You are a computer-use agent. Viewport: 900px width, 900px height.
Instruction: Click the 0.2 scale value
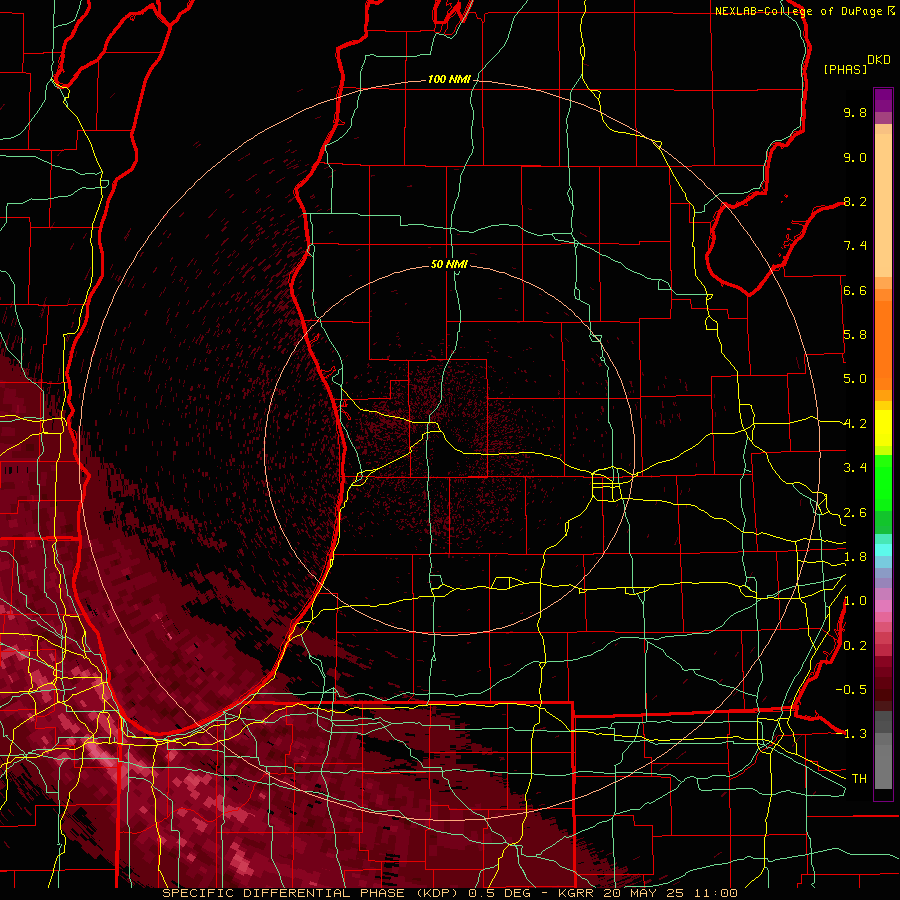pyautogui.click(x=855, y=646)
